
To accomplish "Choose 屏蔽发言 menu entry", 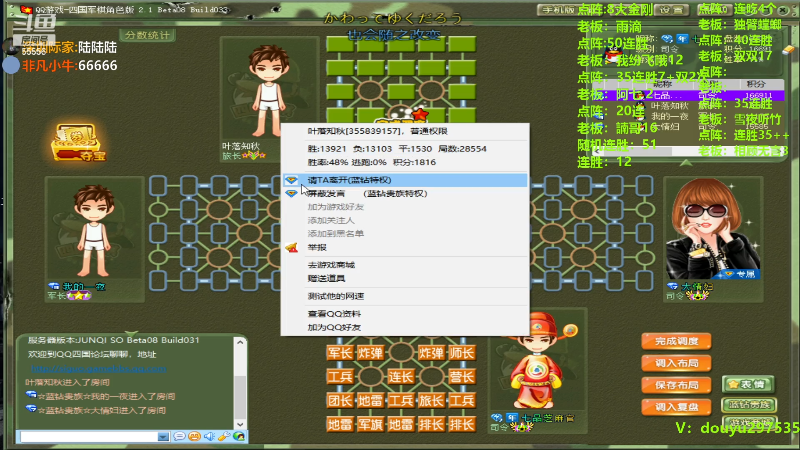I will (x=405, y=193).
